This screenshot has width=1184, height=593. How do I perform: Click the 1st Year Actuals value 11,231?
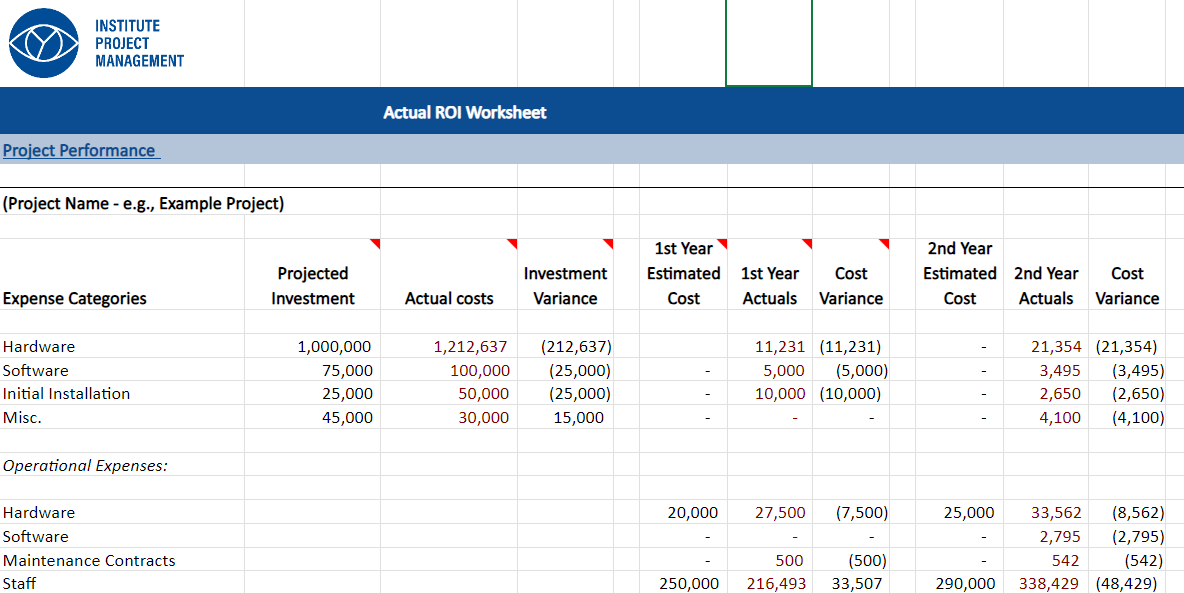[780, 347]
